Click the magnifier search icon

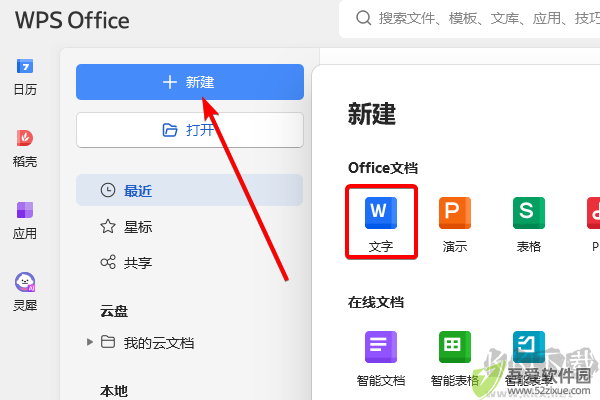363,18
